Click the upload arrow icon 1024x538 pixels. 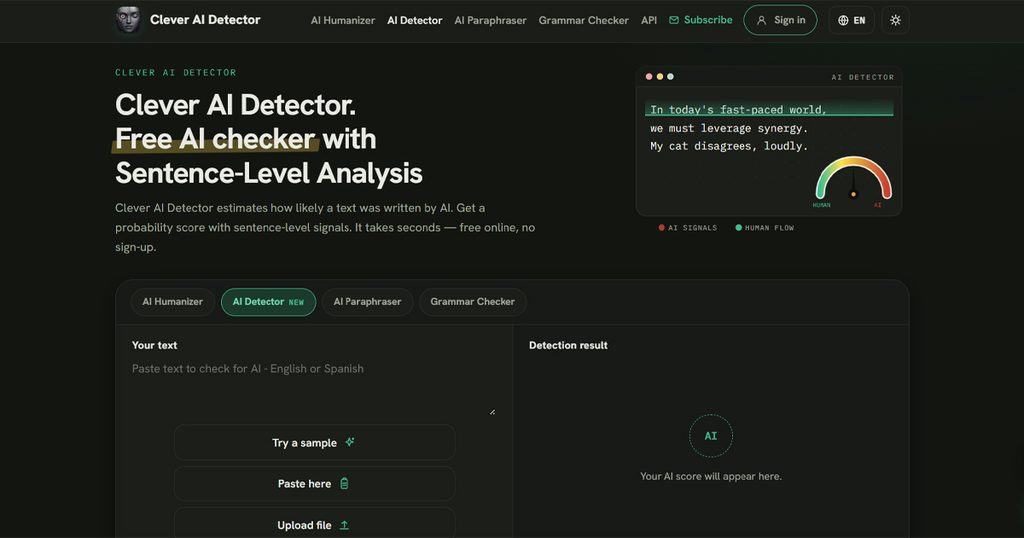pos(344,525)
